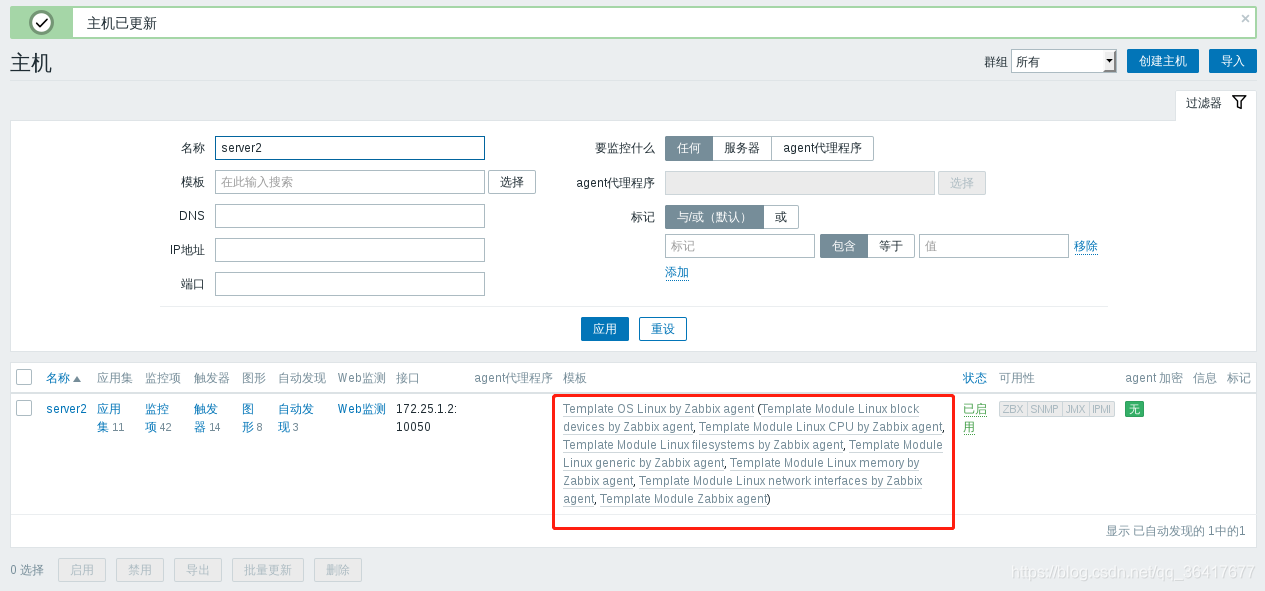Viewport: 1265px width, 591px height.
Task: Click the 172.25.1.2: 10050 interface text
Action: [426, 418]
